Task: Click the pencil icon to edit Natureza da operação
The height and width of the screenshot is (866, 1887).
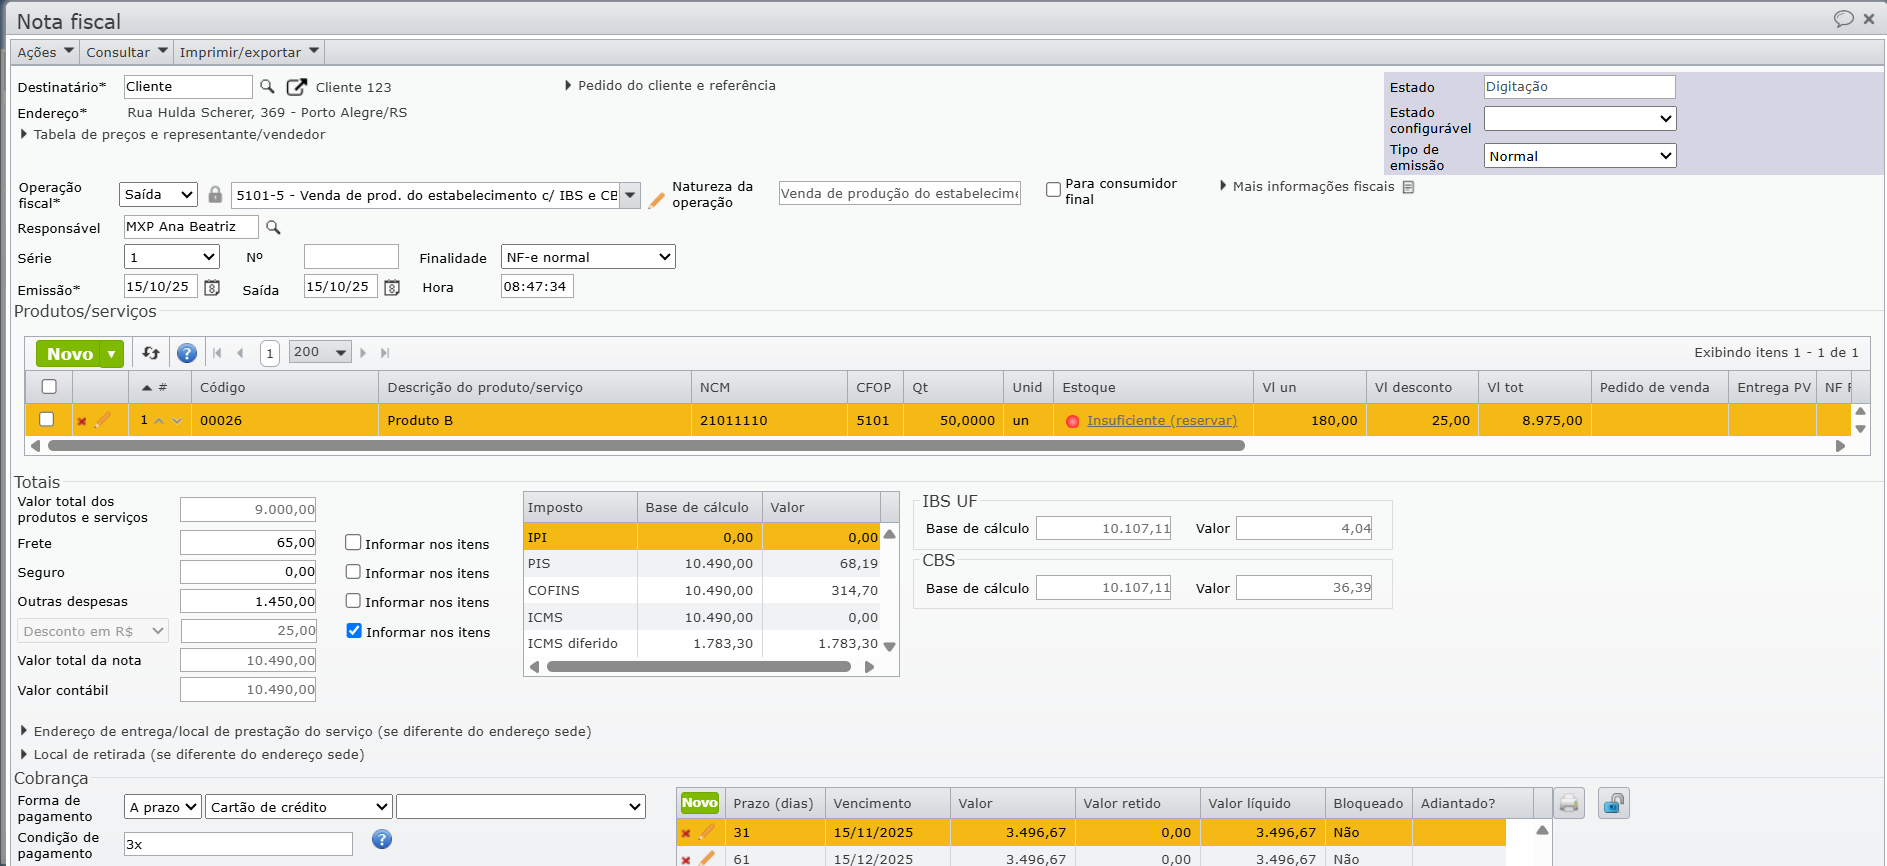Action: [x=656, y=200]
